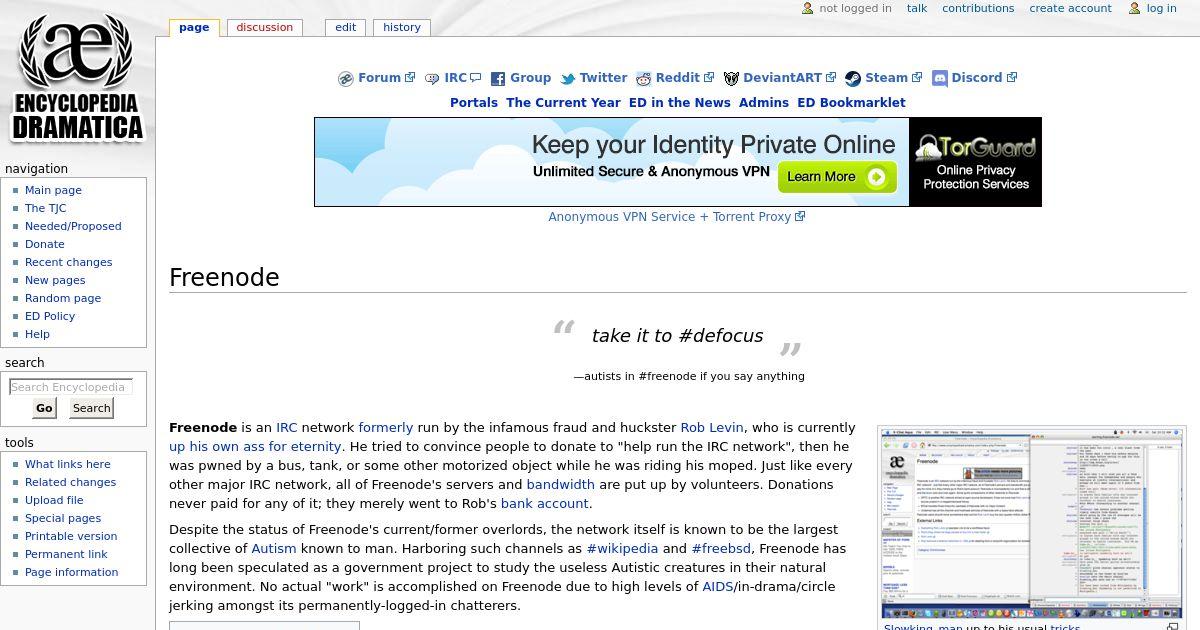Open Printable version
This screenshot has height=630, width=1200.
tap(71, 536)
